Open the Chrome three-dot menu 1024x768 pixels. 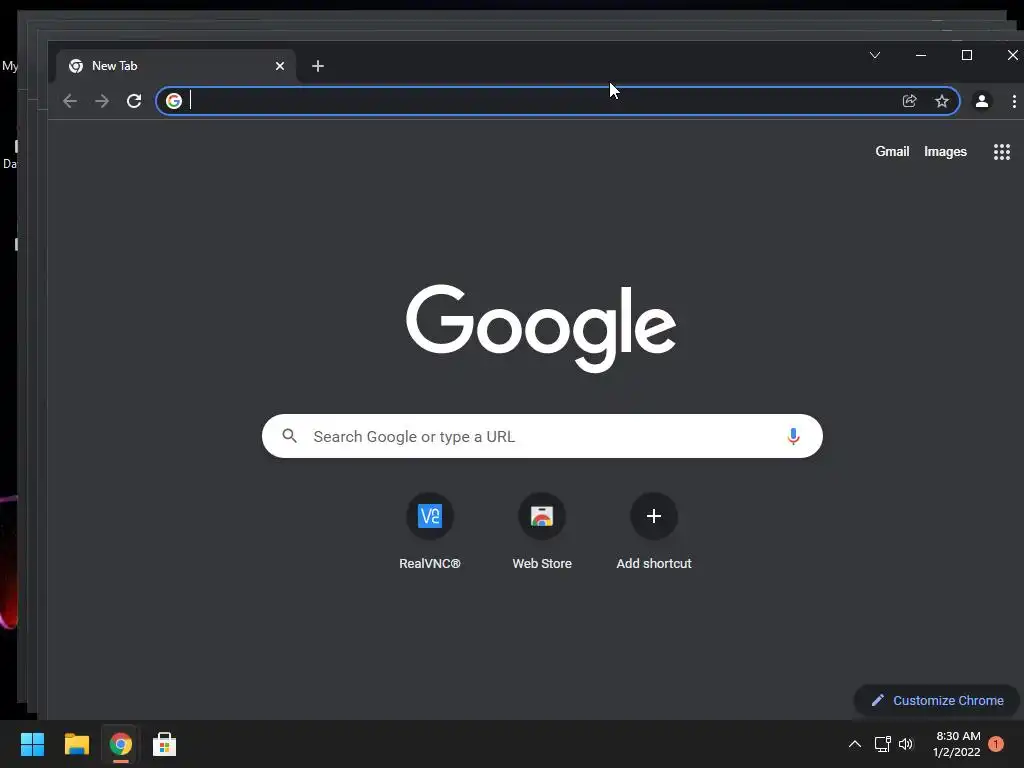click(x=1014, y=101)
